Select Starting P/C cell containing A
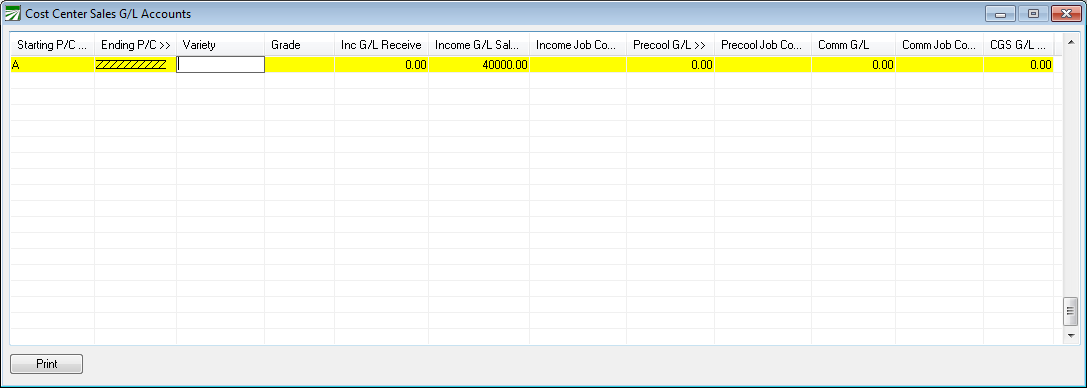1087x388 pixels. point(52,64)
